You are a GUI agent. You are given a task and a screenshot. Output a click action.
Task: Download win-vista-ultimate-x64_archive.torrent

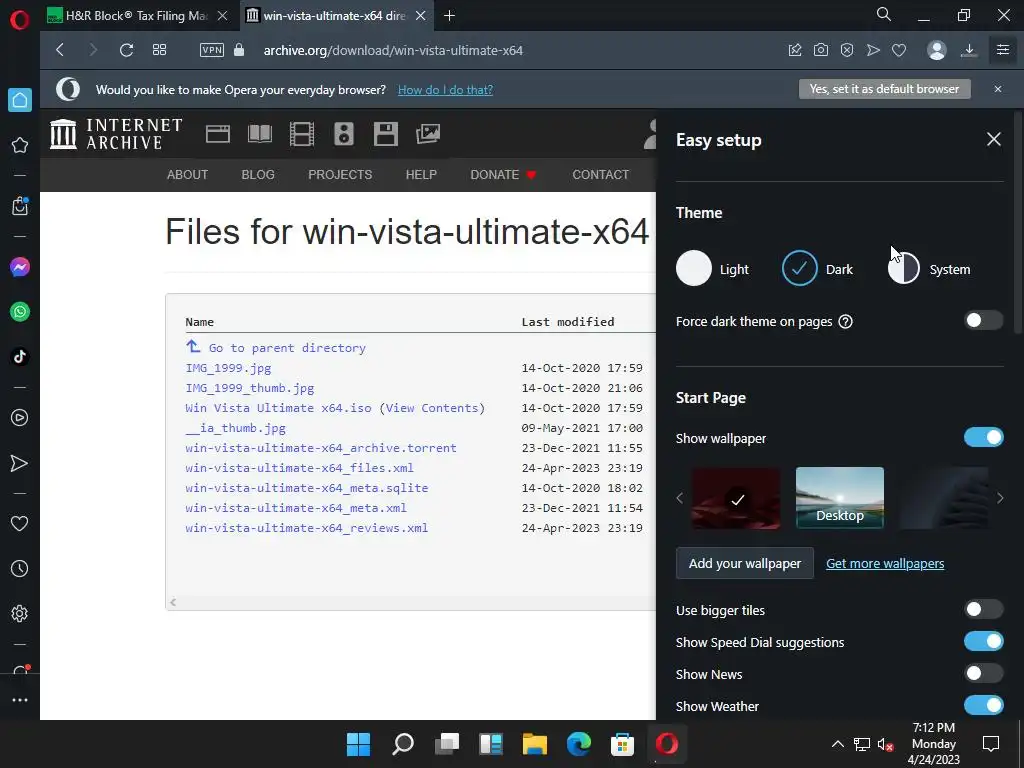click(321, 448)
